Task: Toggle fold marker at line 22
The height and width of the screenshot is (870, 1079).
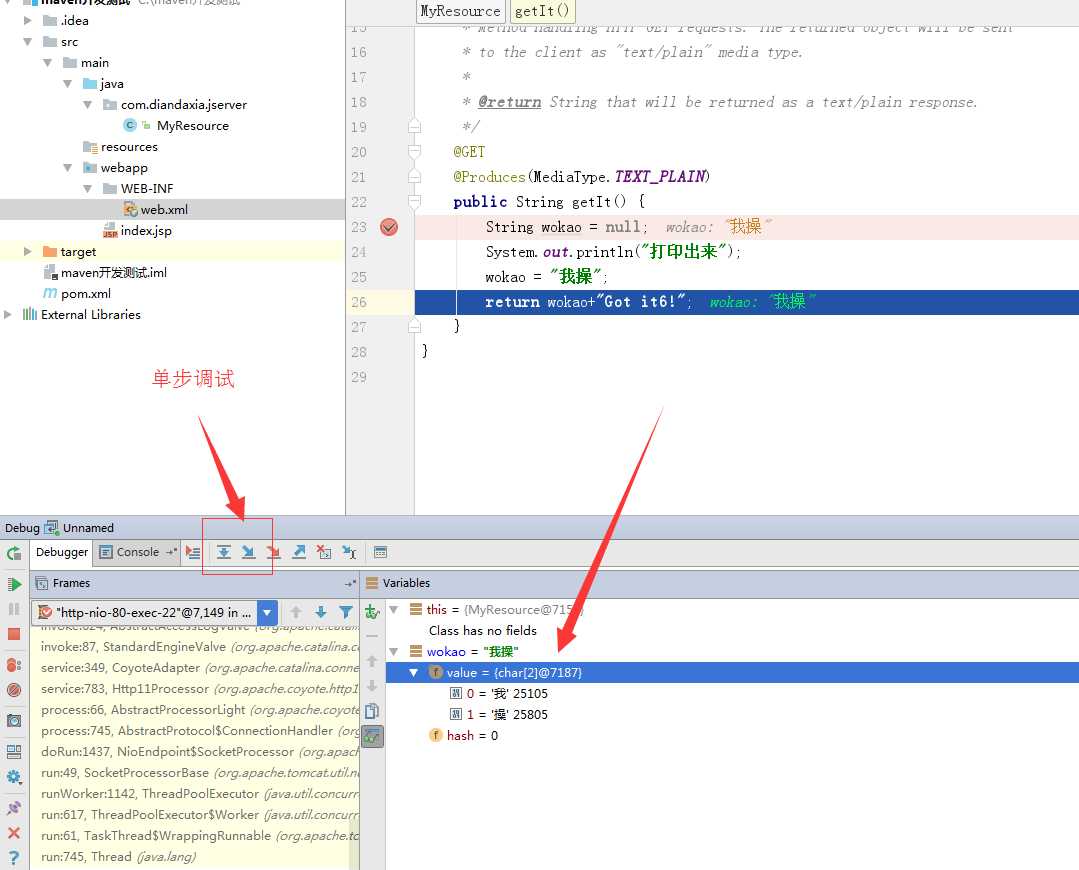Action: (x=414, y=202)
